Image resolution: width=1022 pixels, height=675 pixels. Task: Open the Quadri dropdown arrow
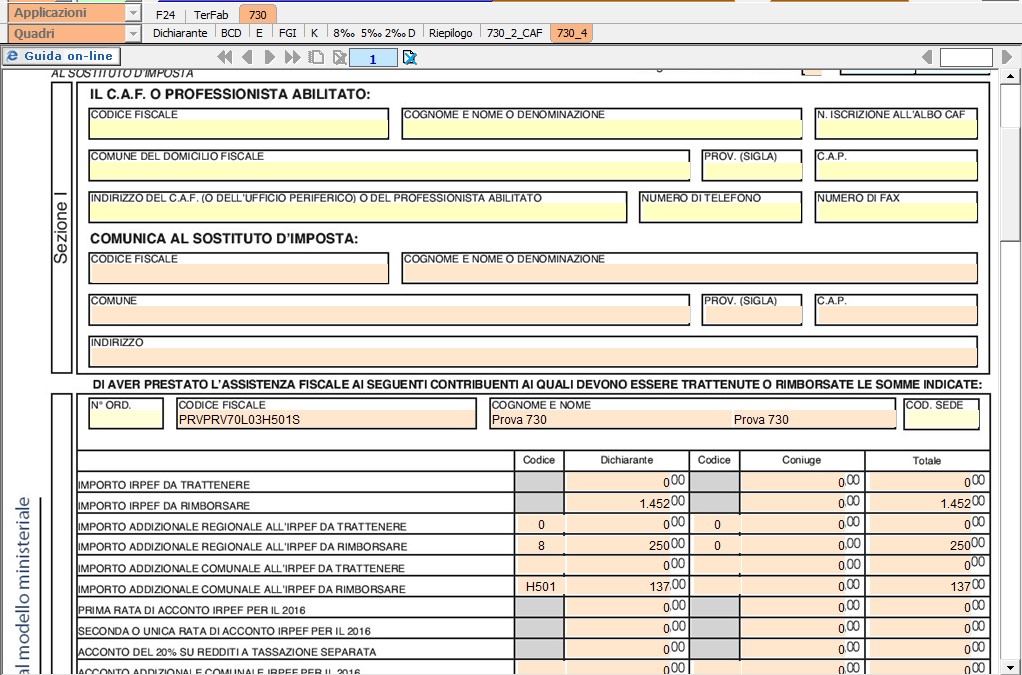133,34
